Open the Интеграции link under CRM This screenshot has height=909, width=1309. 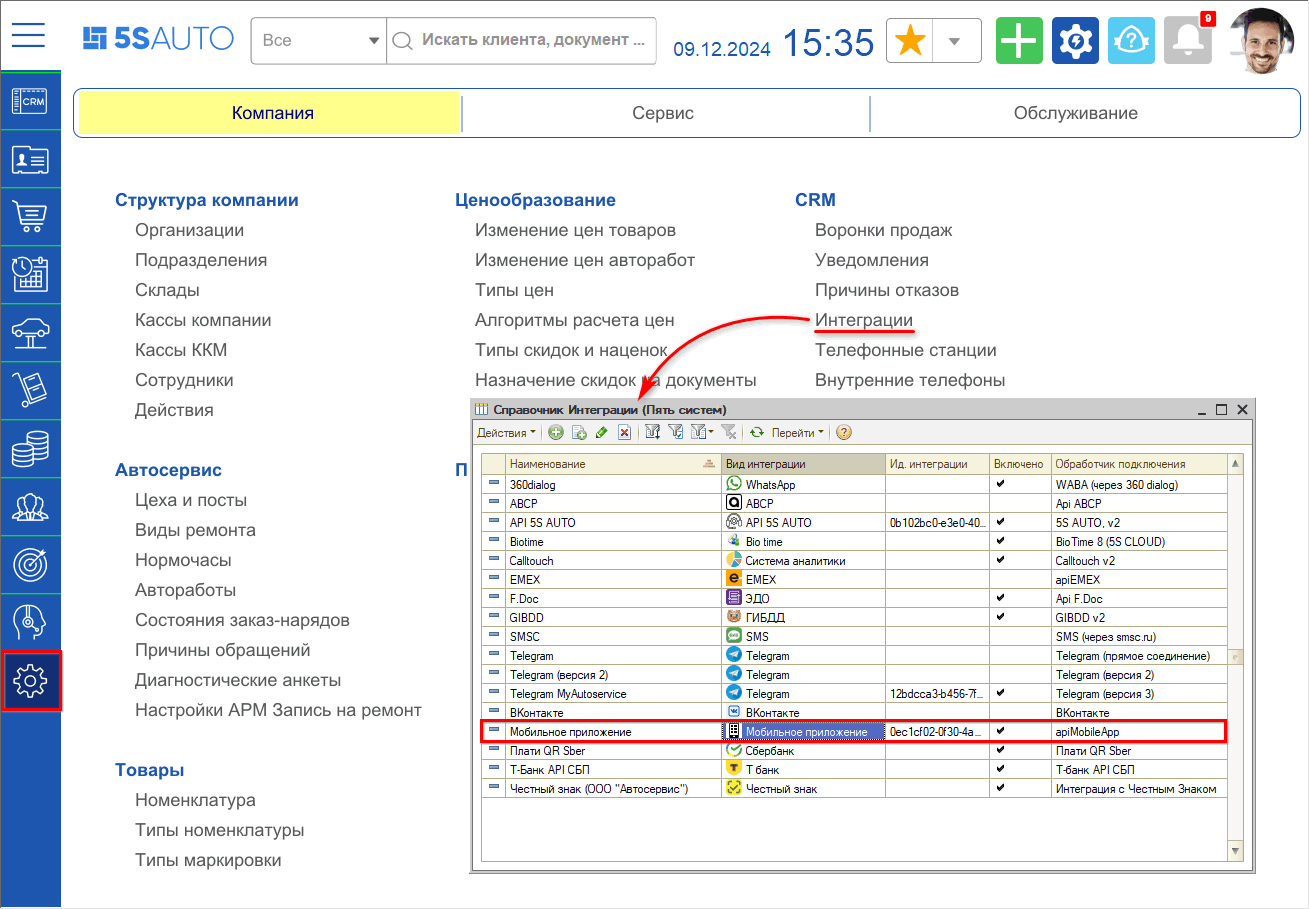tap(864, 320)
